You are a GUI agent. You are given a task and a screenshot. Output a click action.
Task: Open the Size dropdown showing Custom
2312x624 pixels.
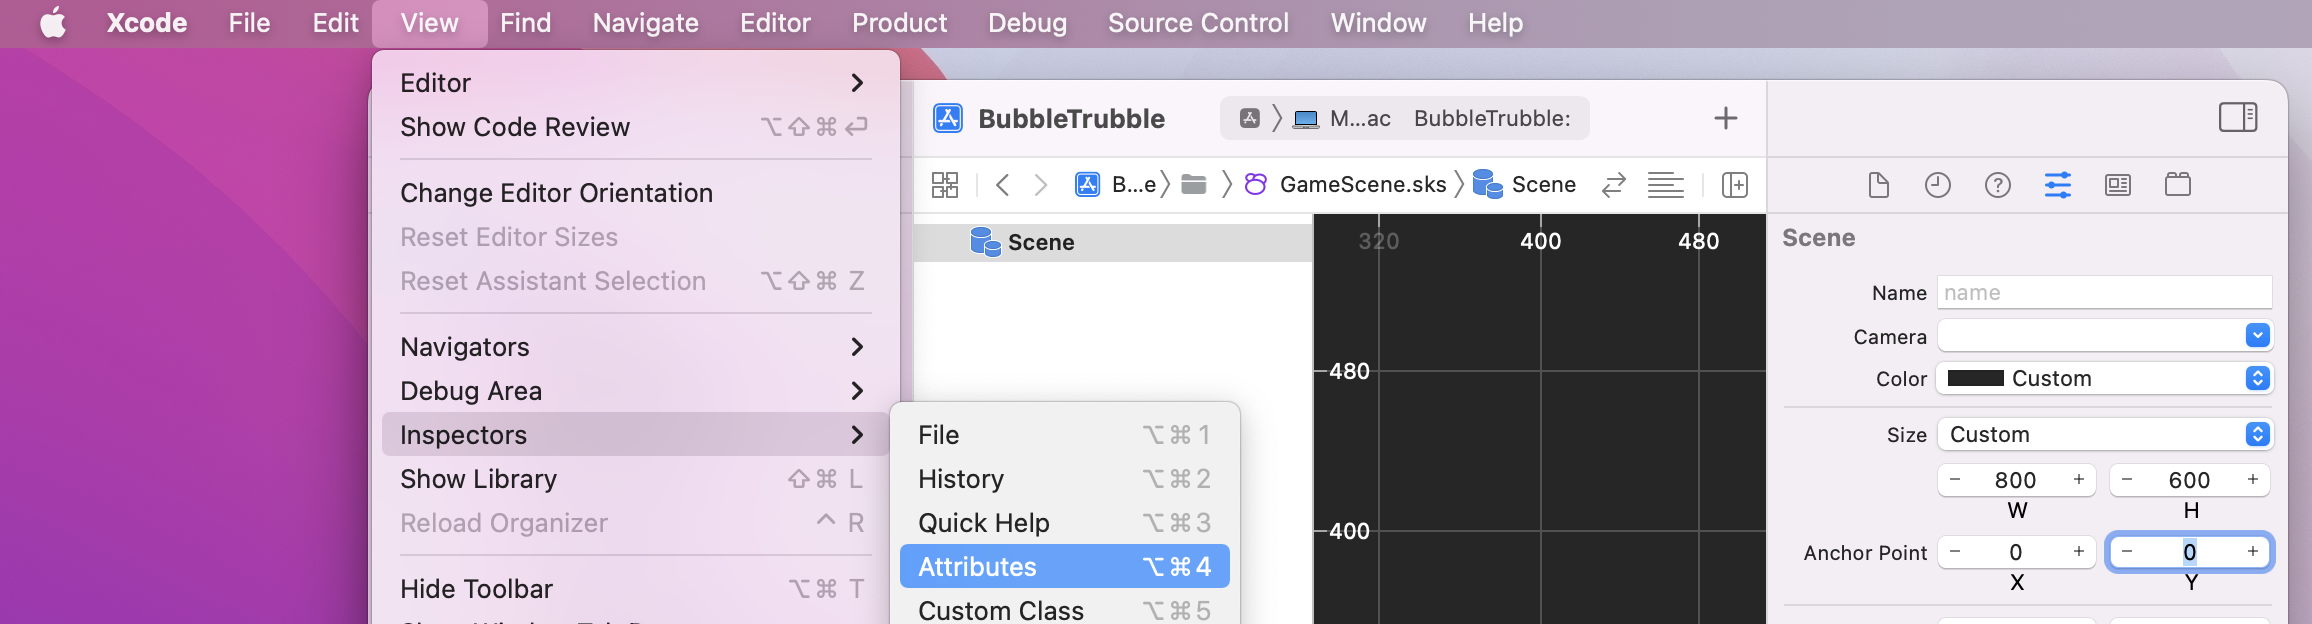click(2255, 434)
